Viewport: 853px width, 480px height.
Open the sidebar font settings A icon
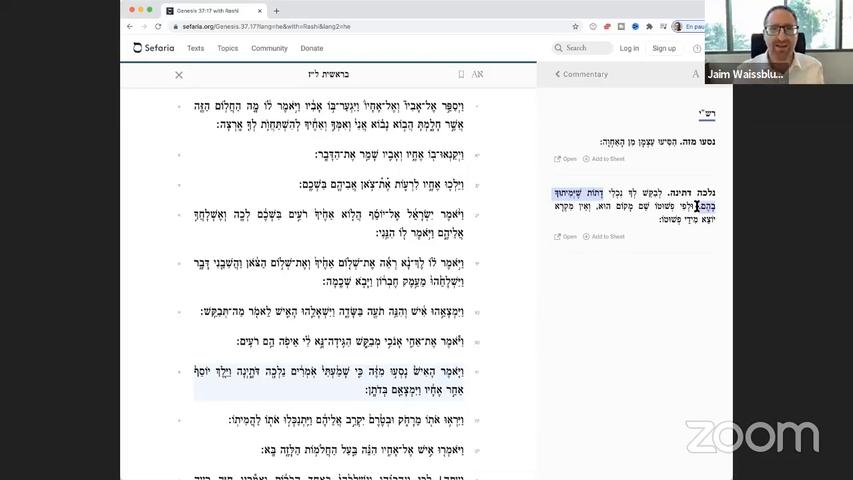click(x=696, y=74)
